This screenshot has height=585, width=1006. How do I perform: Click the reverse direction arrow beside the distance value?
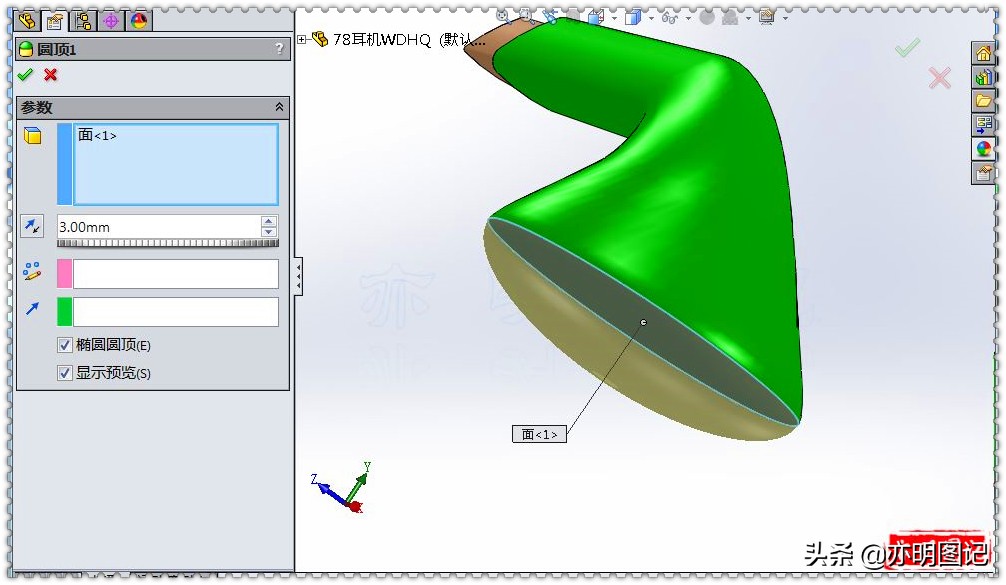click(x=31, y=225)
